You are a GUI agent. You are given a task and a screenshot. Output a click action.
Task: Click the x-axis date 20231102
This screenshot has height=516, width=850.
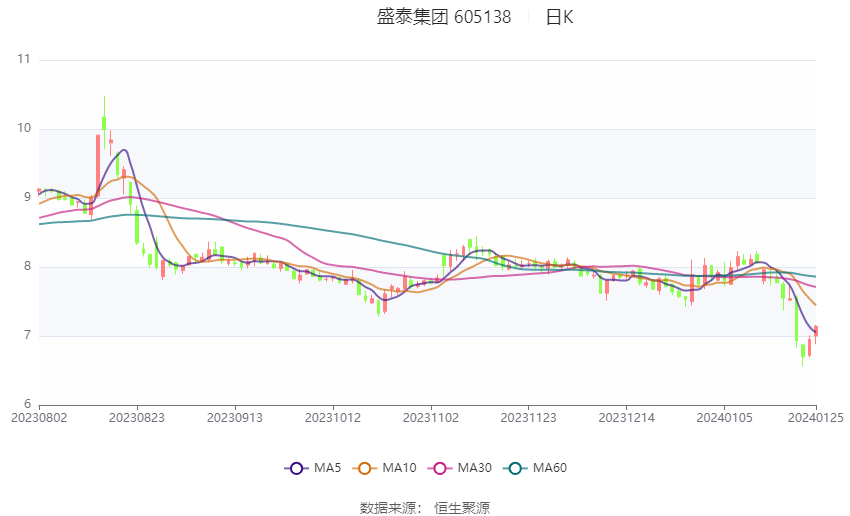click(431, 418)
